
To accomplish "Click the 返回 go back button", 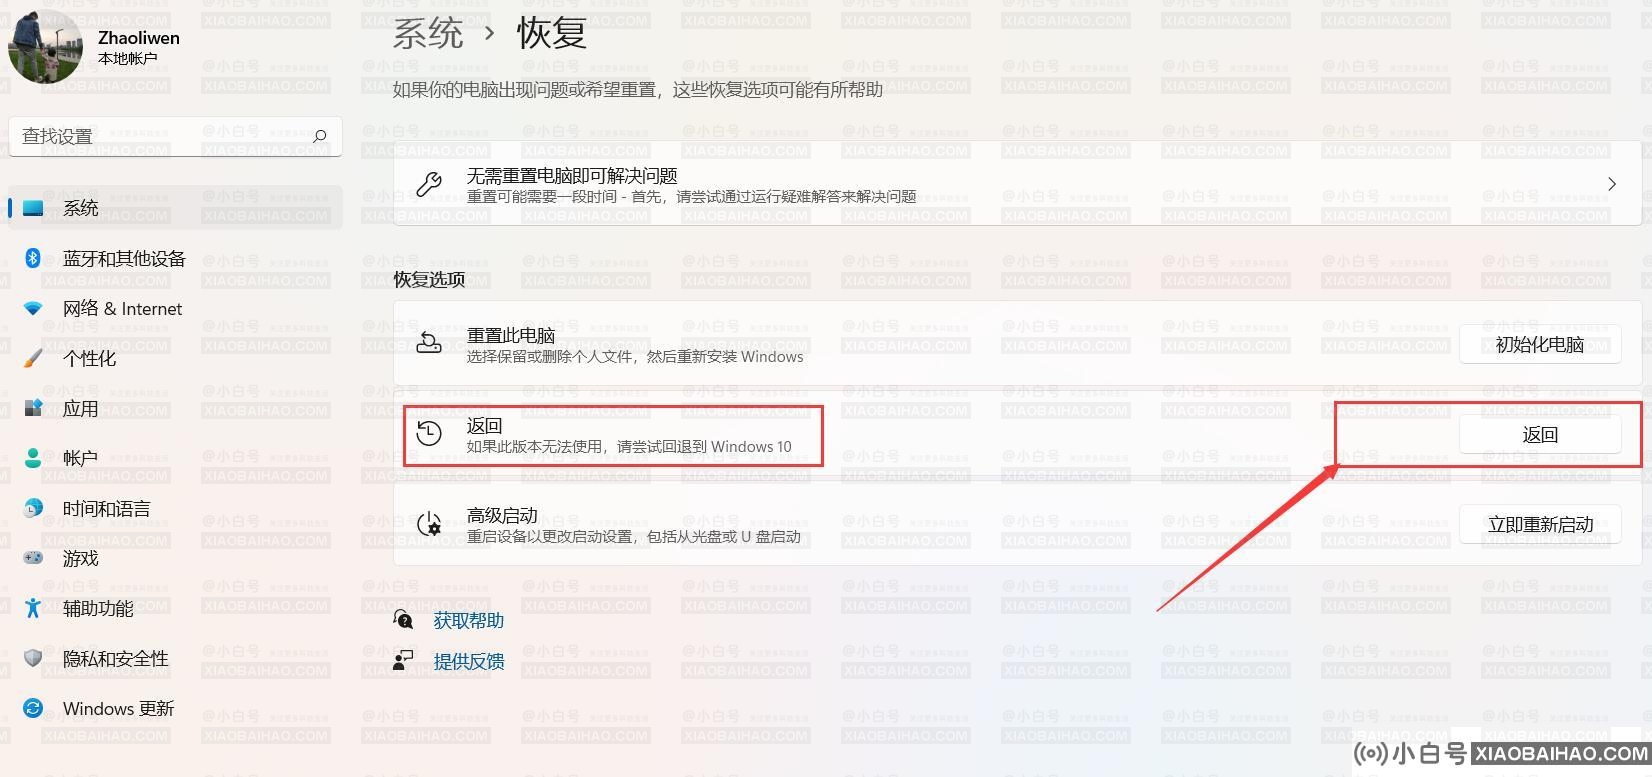I will pyautogui.click(x=1540, y=434).
